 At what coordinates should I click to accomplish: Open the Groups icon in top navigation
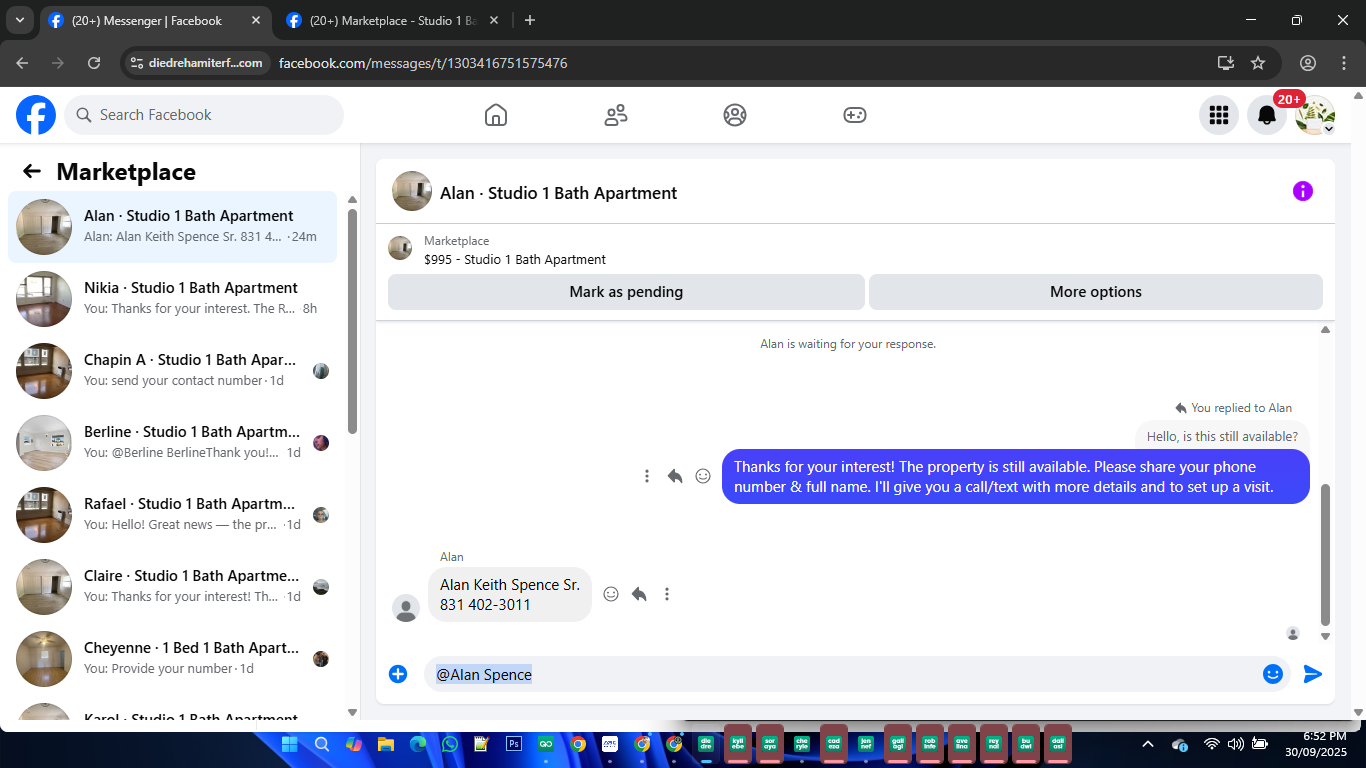pos(735,115)
